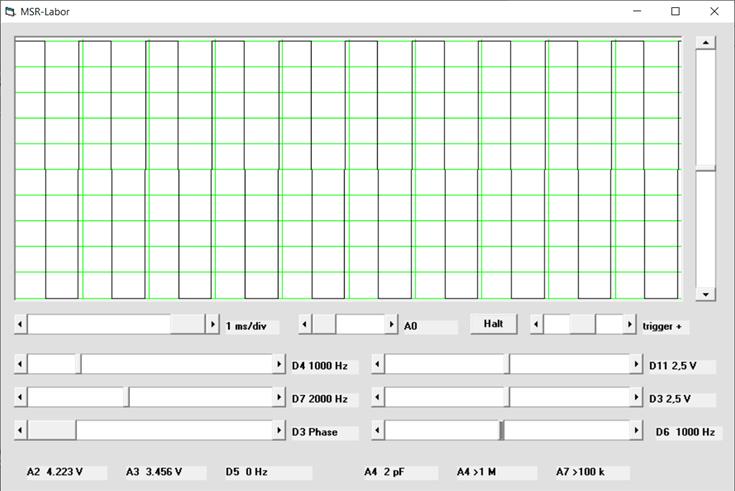Viewport: 735px width, 491px height.
Task: Click left arrow of the trigger scrollbar
Action: click(537, 325)
